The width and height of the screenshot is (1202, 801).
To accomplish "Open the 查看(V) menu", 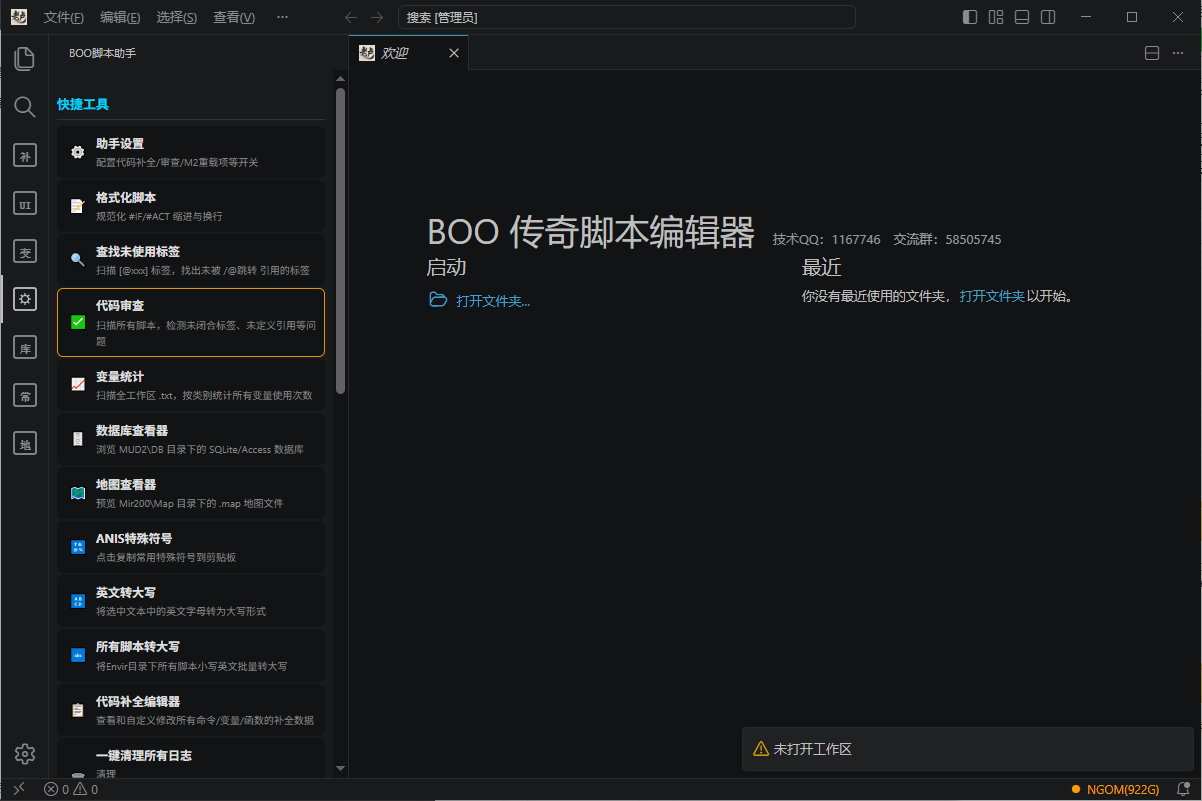I will click(234, 17).
